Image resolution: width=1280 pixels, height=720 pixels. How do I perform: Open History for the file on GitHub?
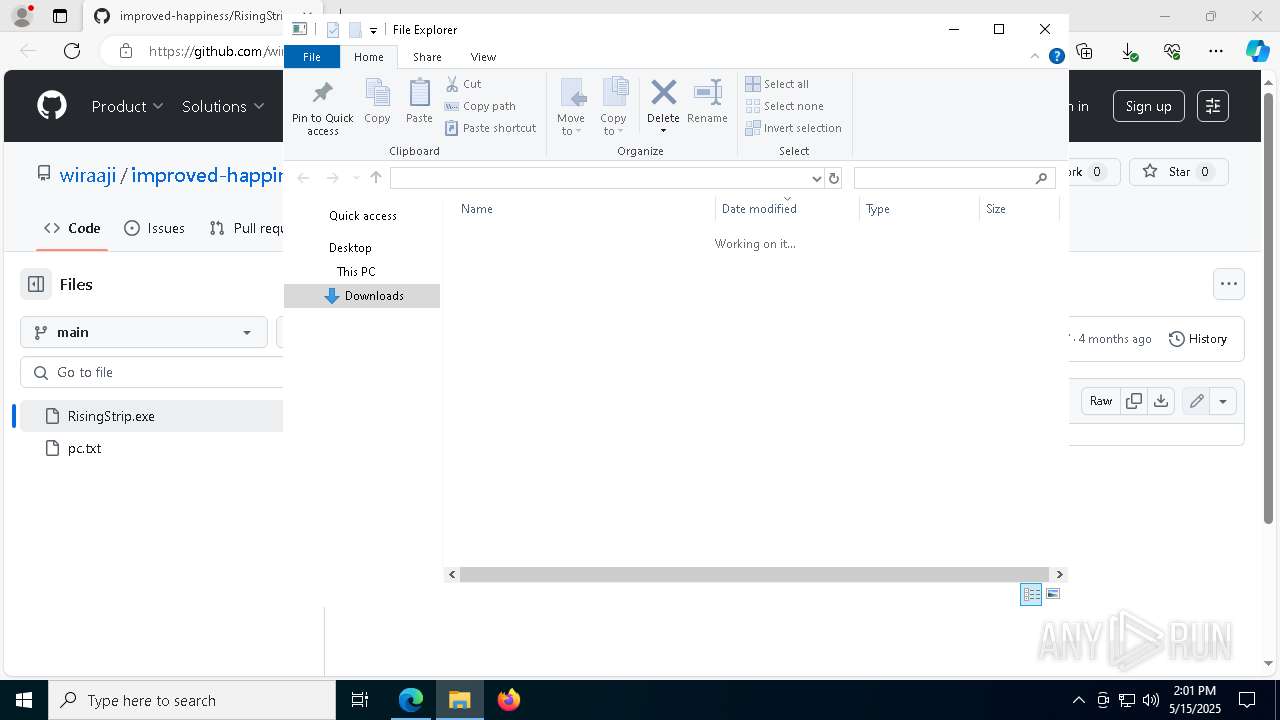coord(1198,339)
